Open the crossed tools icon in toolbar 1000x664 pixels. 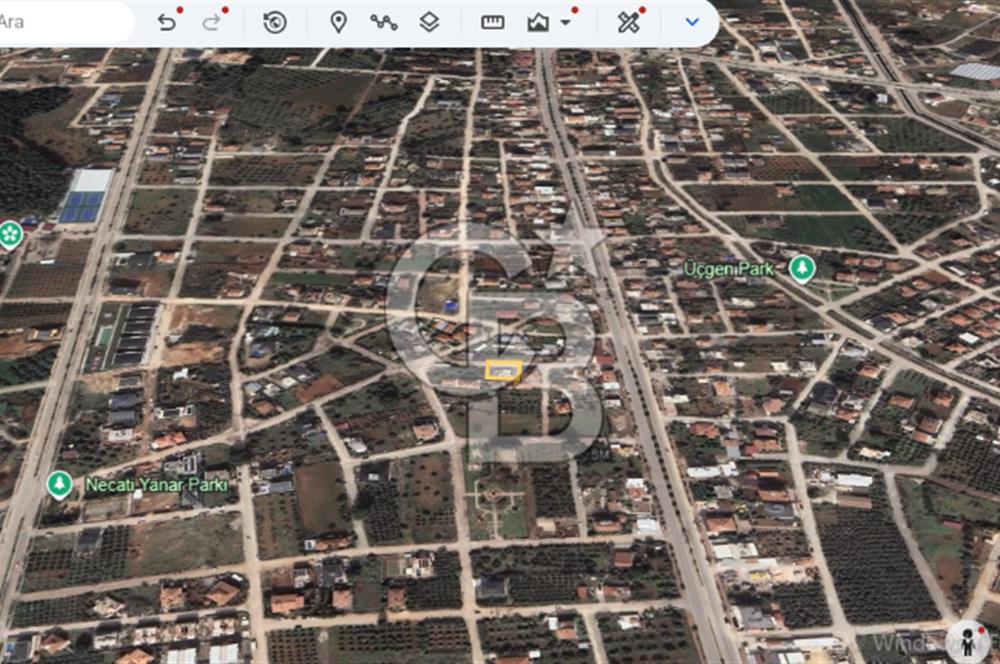[x=628, y=22]
